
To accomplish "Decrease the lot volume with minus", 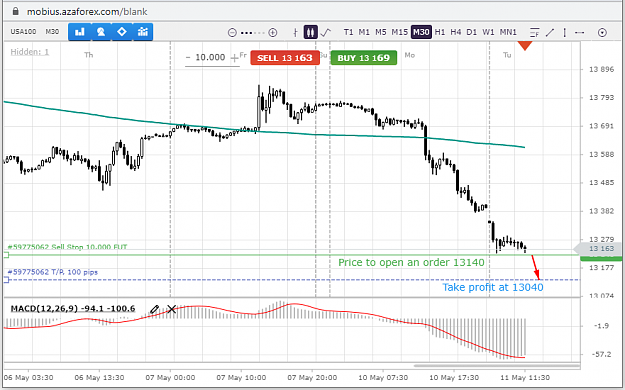I will pyautogui.click(x=188, y=57).
